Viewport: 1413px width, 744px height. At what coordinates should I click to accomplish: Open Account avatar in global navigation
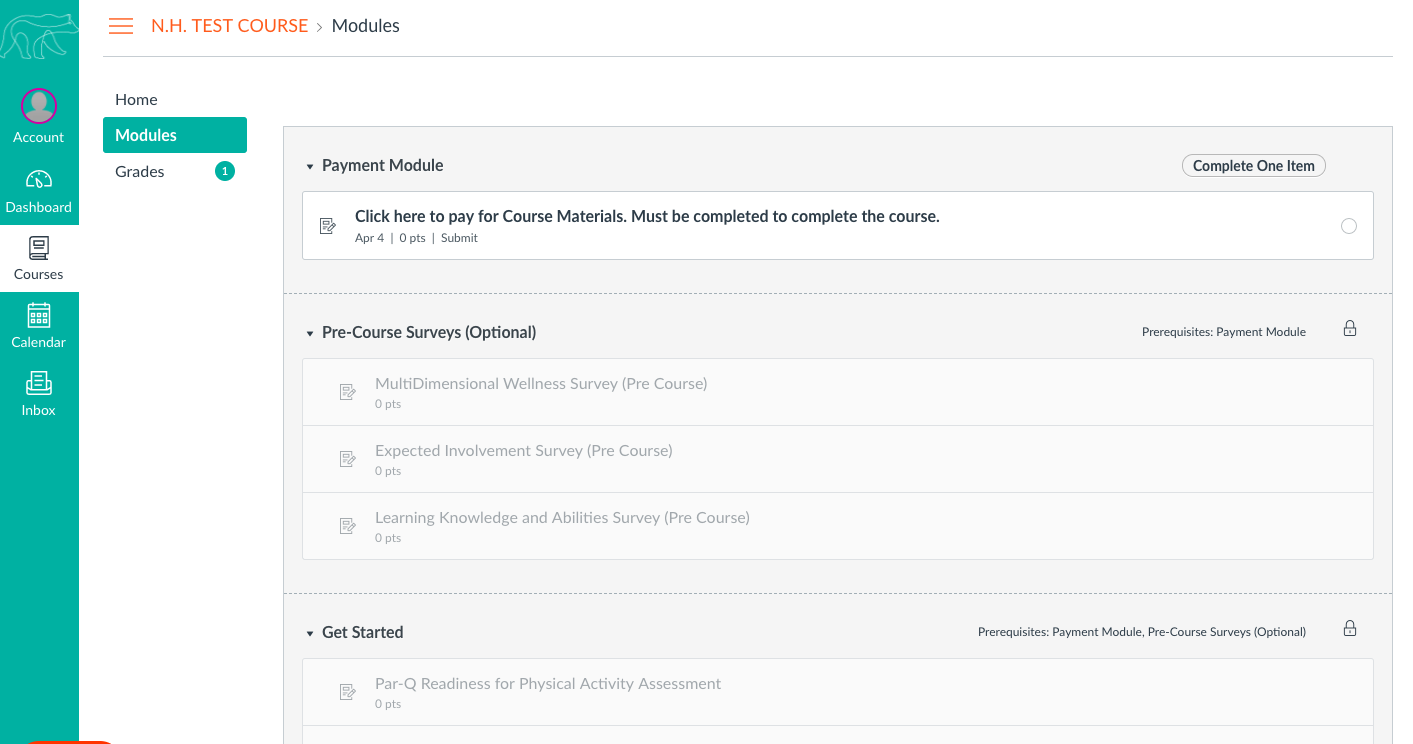click(39, 106)
